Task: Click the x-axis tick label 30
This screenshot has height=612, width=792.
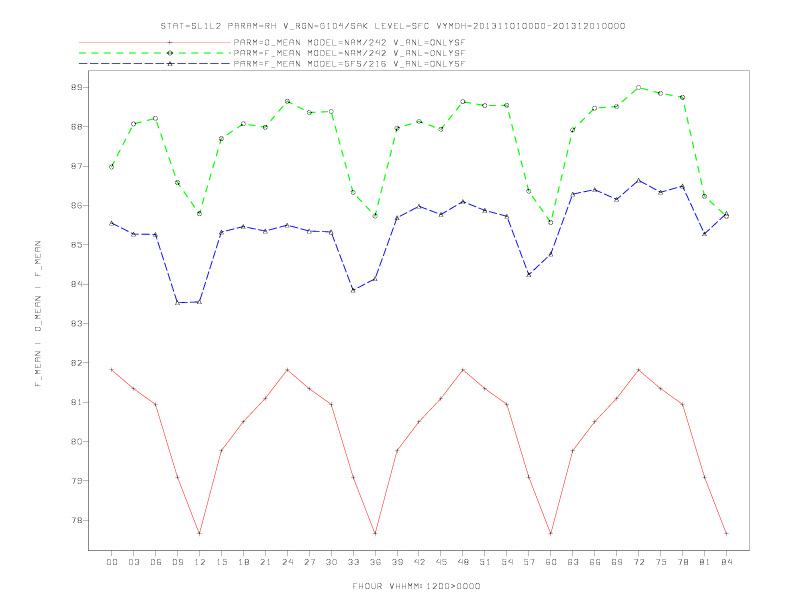Action: tap(331, 562)
